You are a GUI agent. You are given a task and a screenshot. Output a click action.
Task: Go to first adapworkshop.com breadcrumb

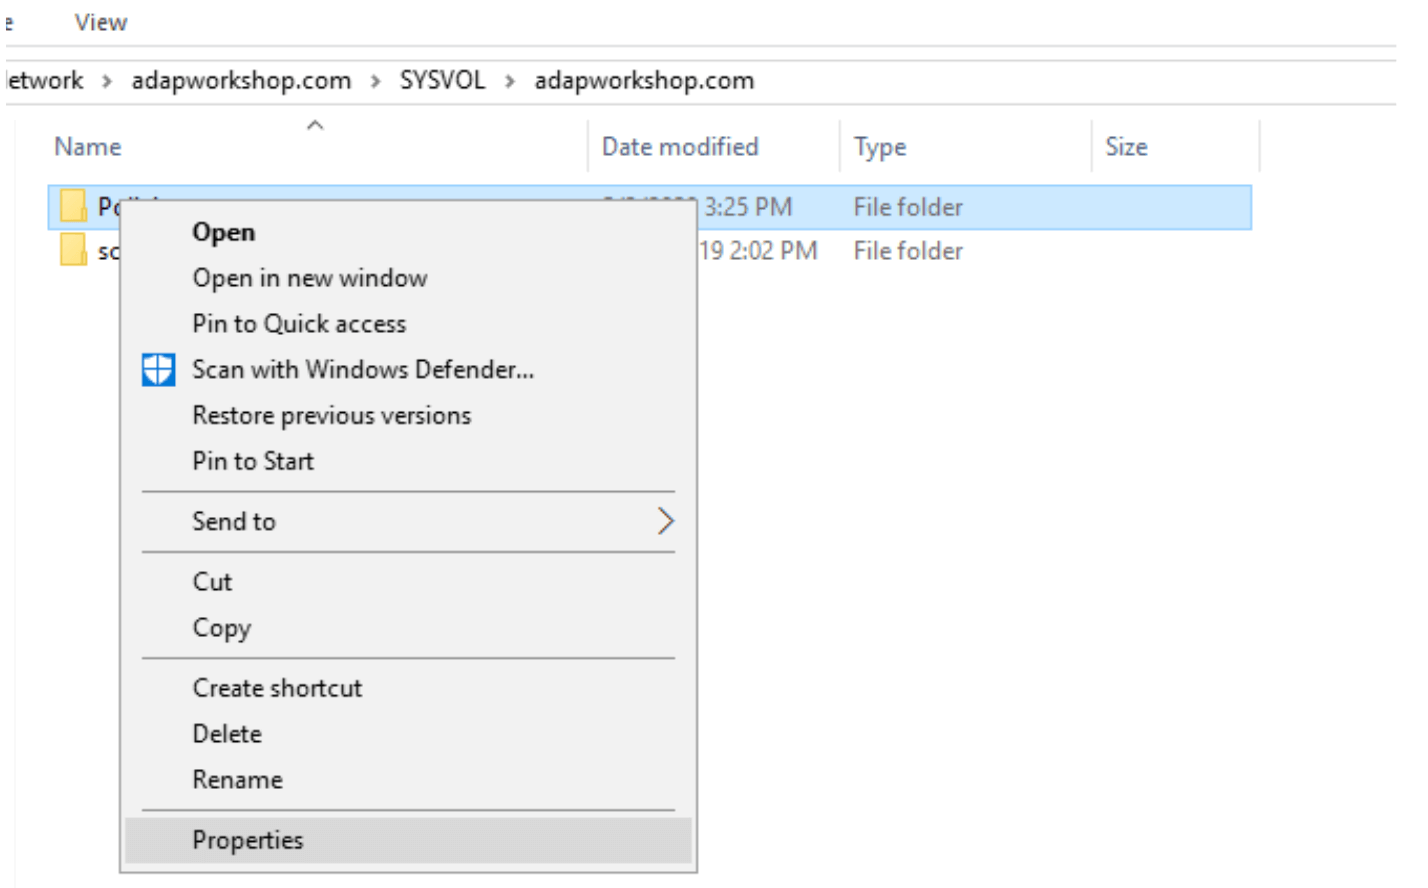click(241, 80)
